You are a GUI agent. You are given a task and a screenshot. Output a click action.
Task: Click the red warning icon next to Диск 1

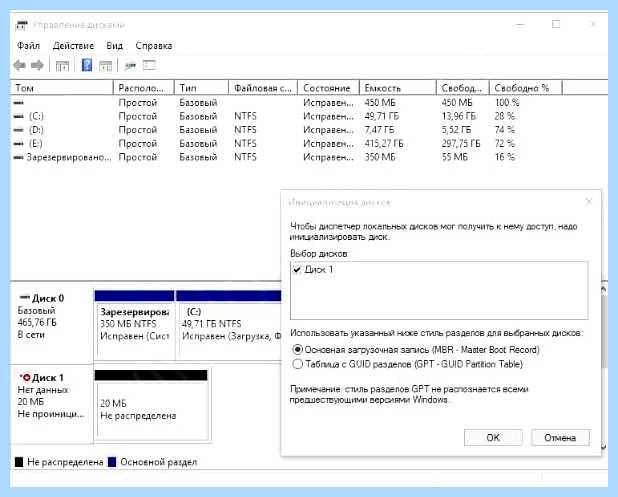click(x=26, y=378)
